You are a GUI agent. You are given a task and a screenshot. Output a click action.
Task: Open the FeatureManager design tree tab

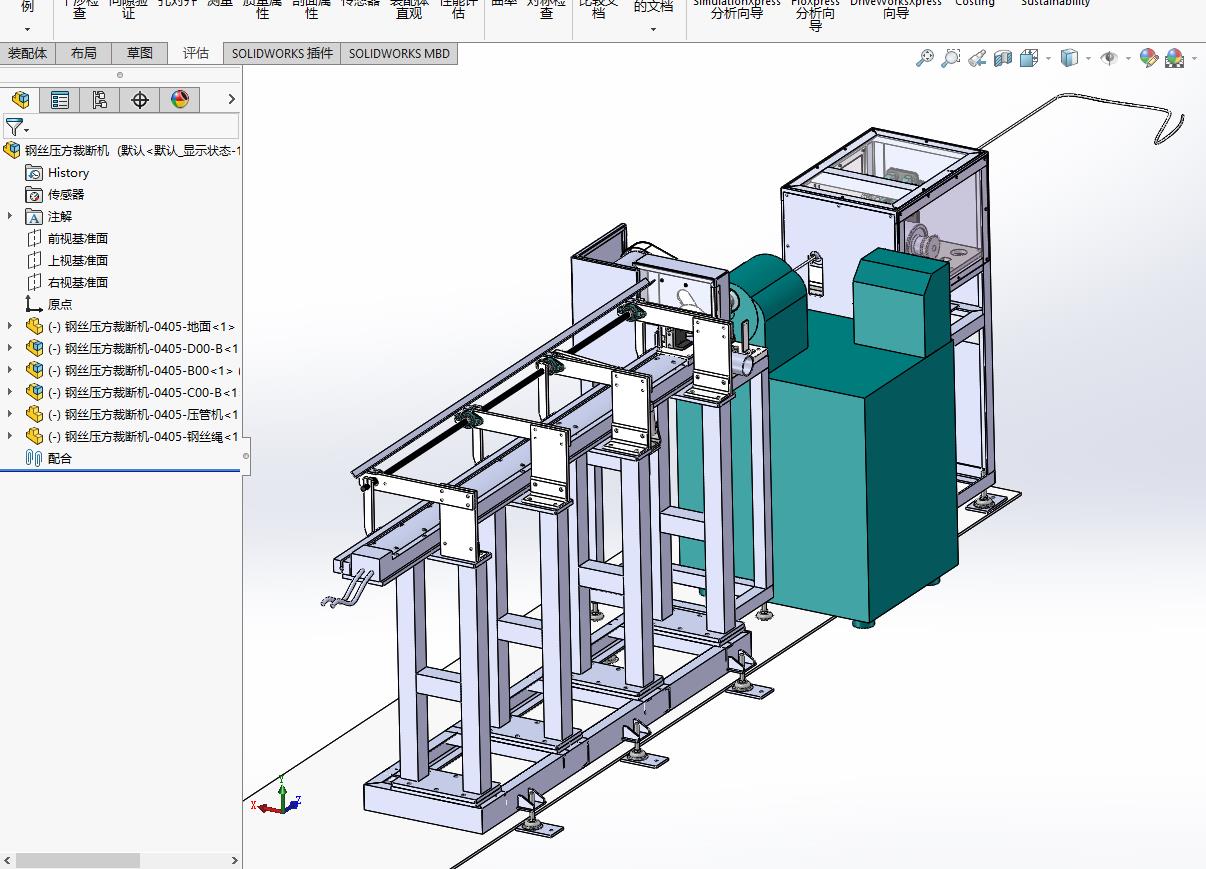click(20, 99)
